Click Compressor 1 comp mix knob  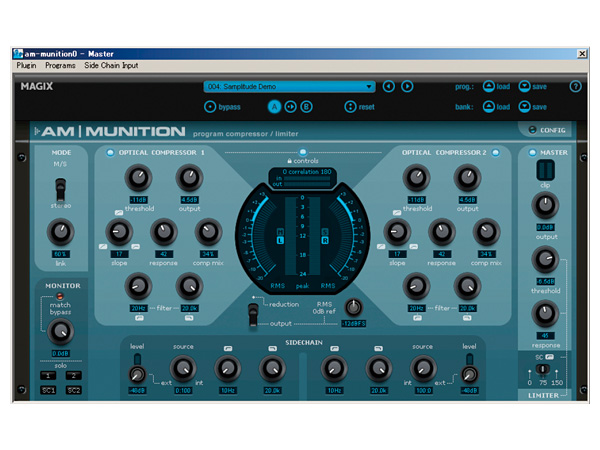point(209,232)
